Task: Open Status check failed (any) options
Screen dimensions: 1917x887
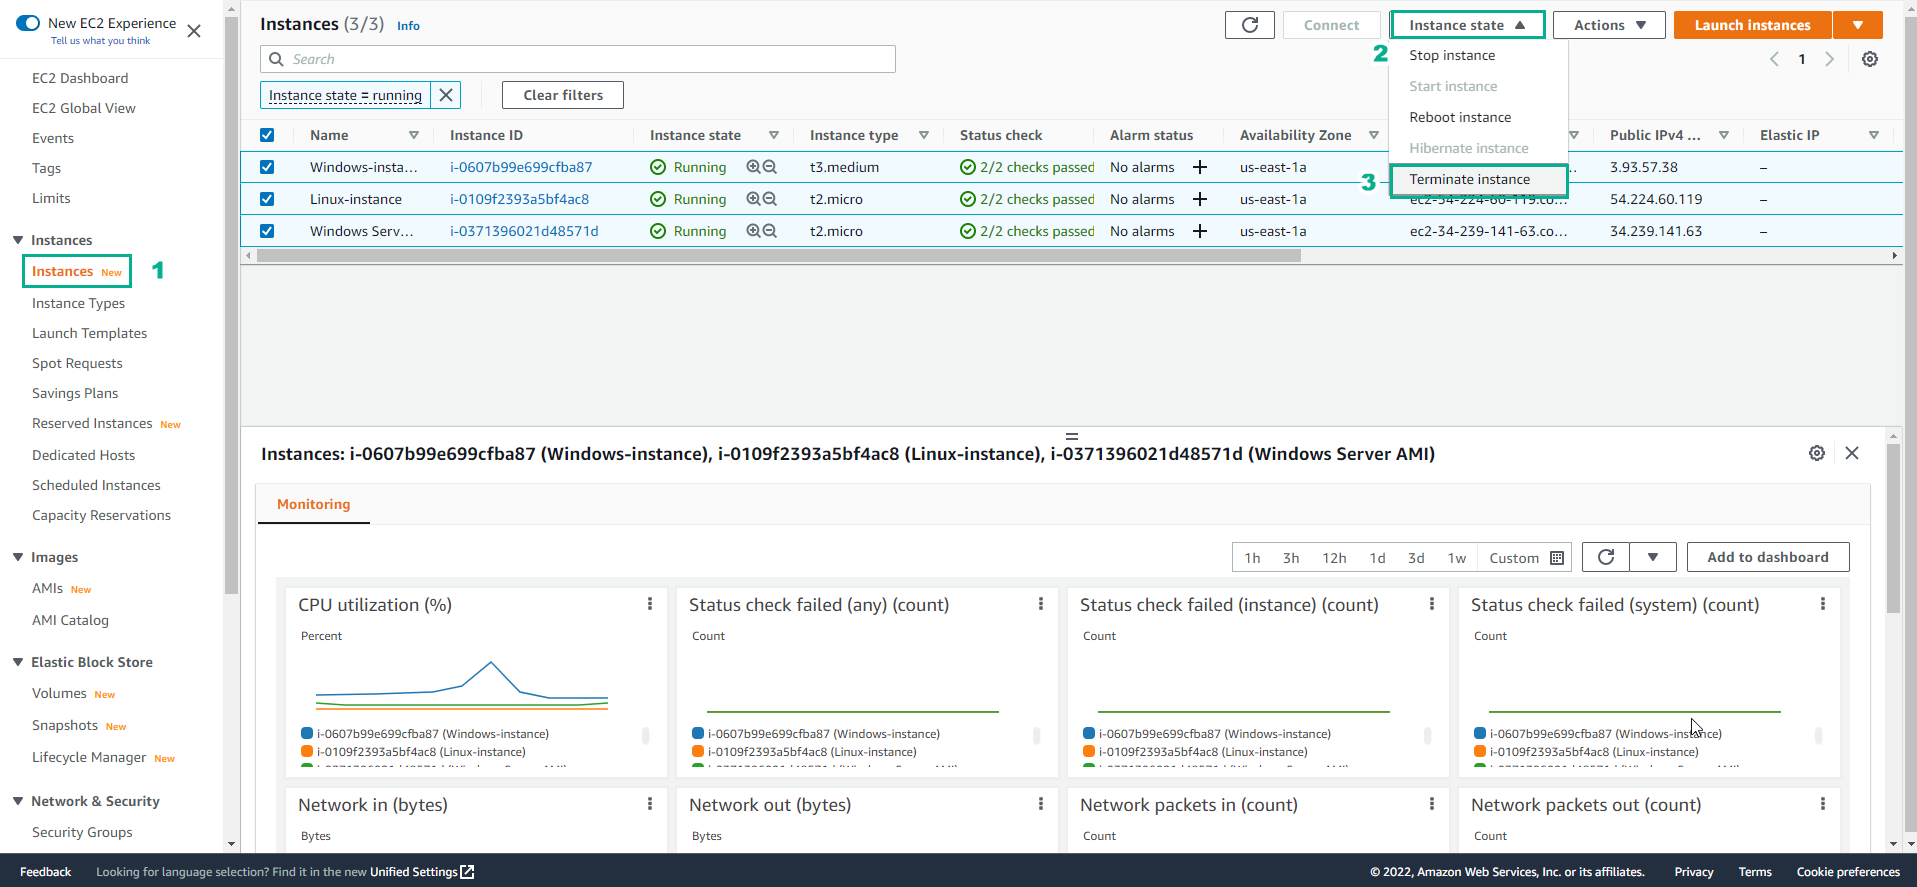Action: [x=1041, y=604]
